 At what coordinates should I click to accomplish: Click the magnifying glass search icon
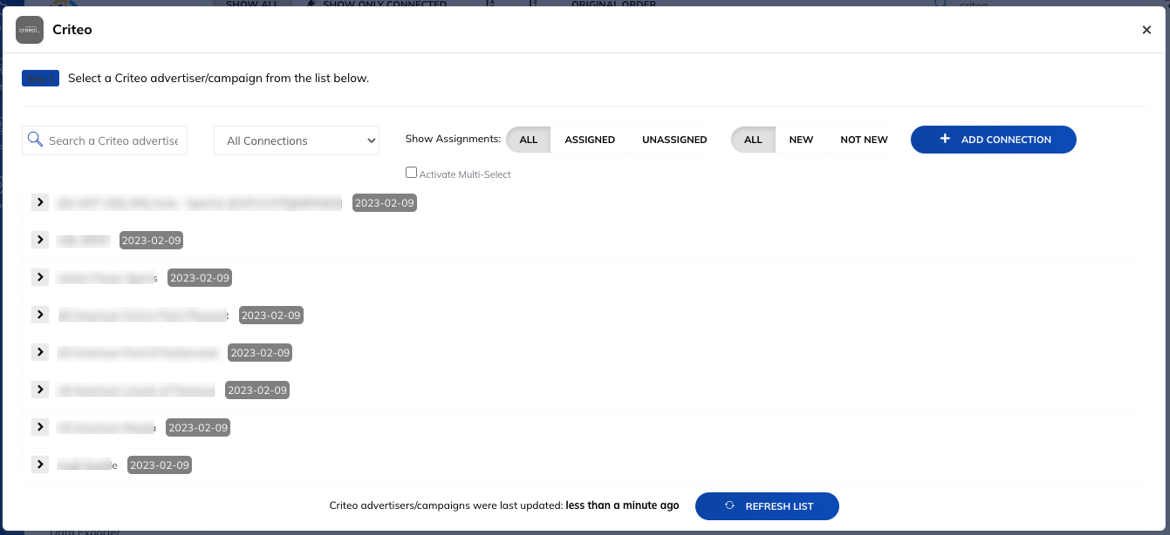pos(34,140)
